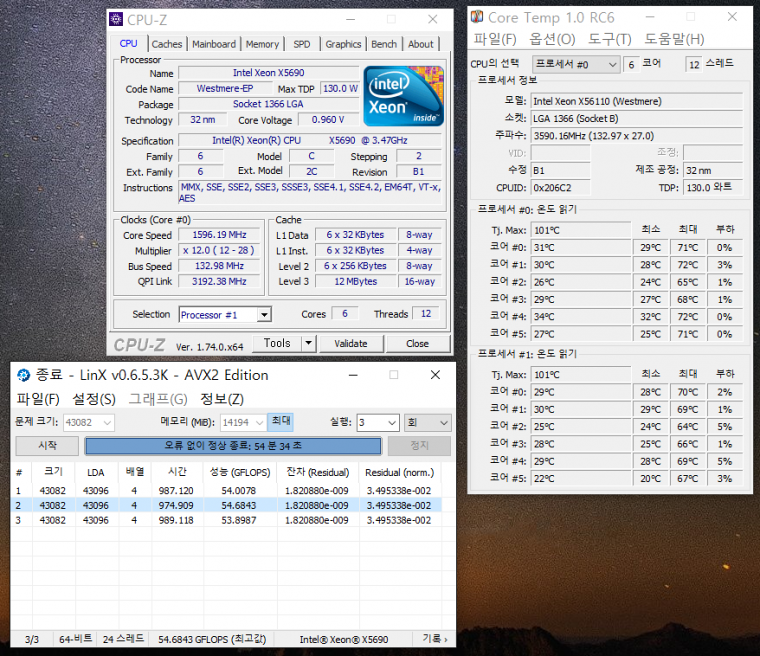The width and height of the screenshot is (760, 656).
Task: Open the Mainboard tab in CPU-Z
Action: [214, 44]
